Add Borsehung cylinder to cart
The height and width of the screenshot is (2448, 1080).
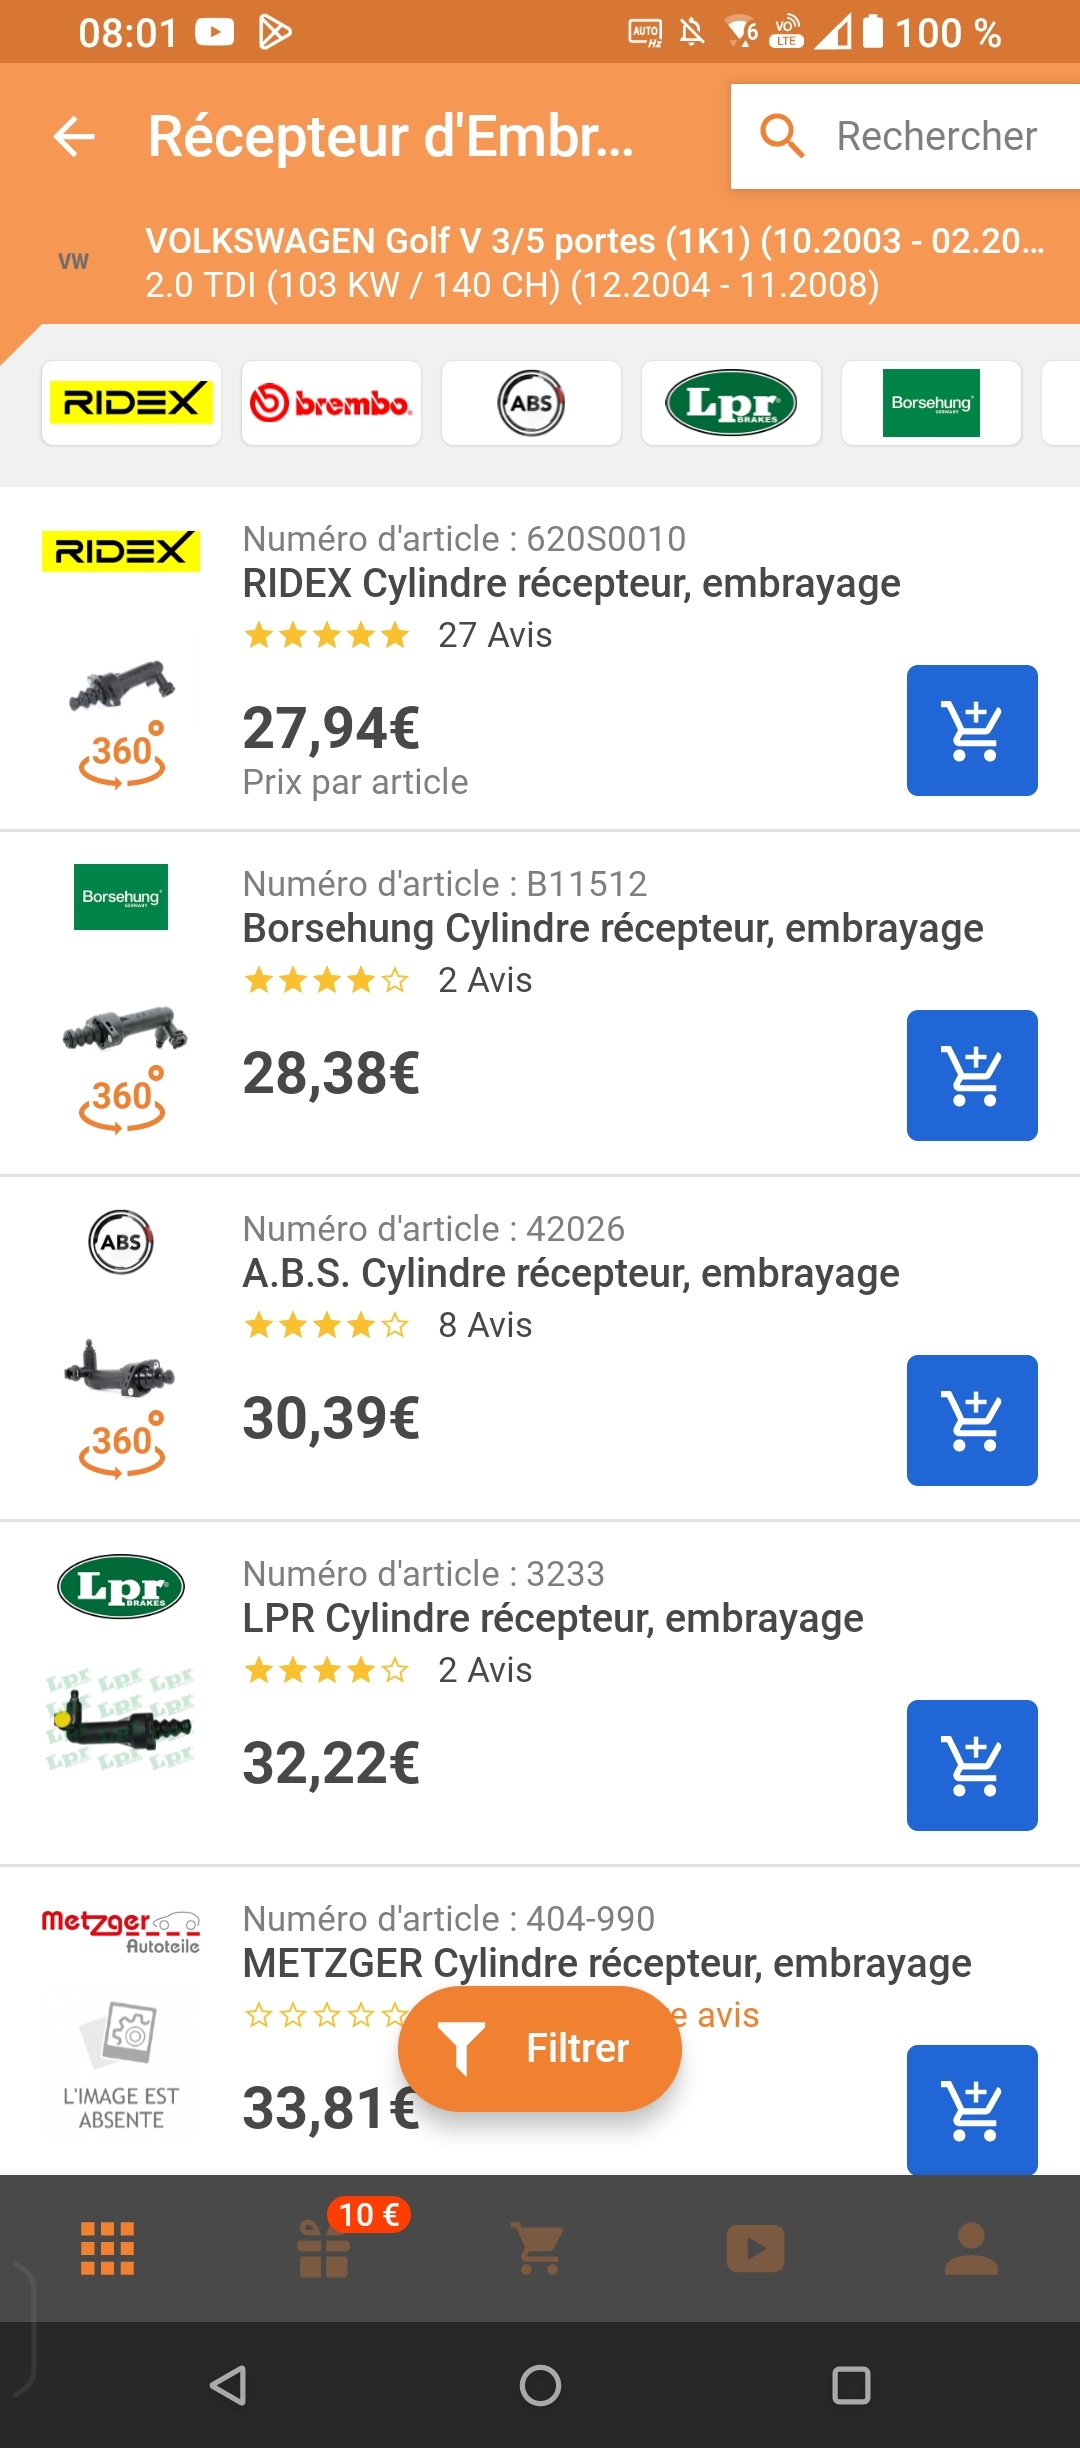tap(971, 1075)
